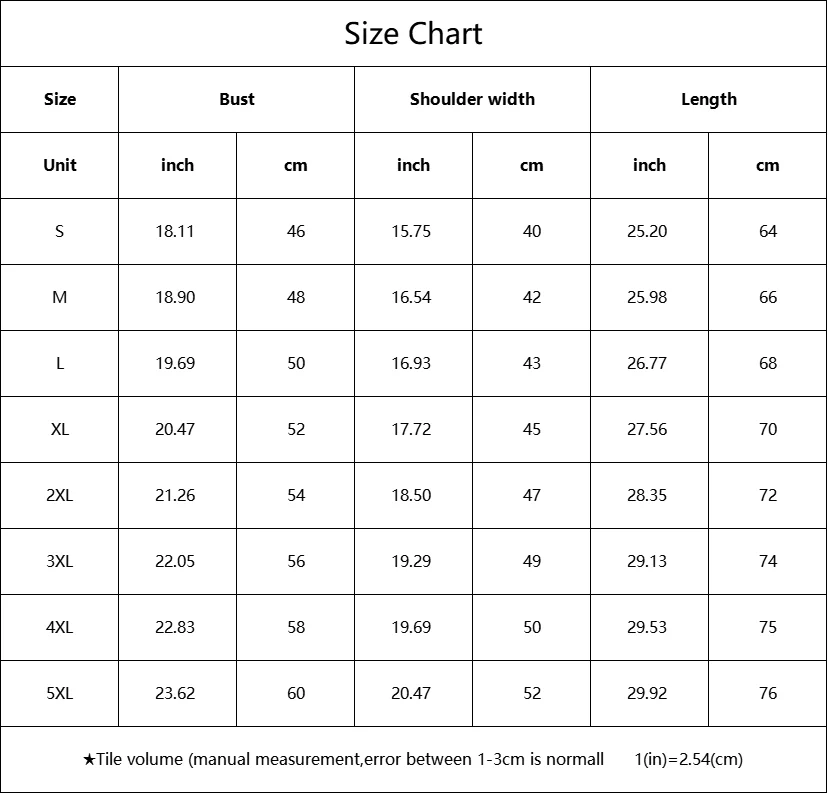Screen dimensions: 828x793
Task: Select the Shoulder width column header
Action: (x=472, y=99)
